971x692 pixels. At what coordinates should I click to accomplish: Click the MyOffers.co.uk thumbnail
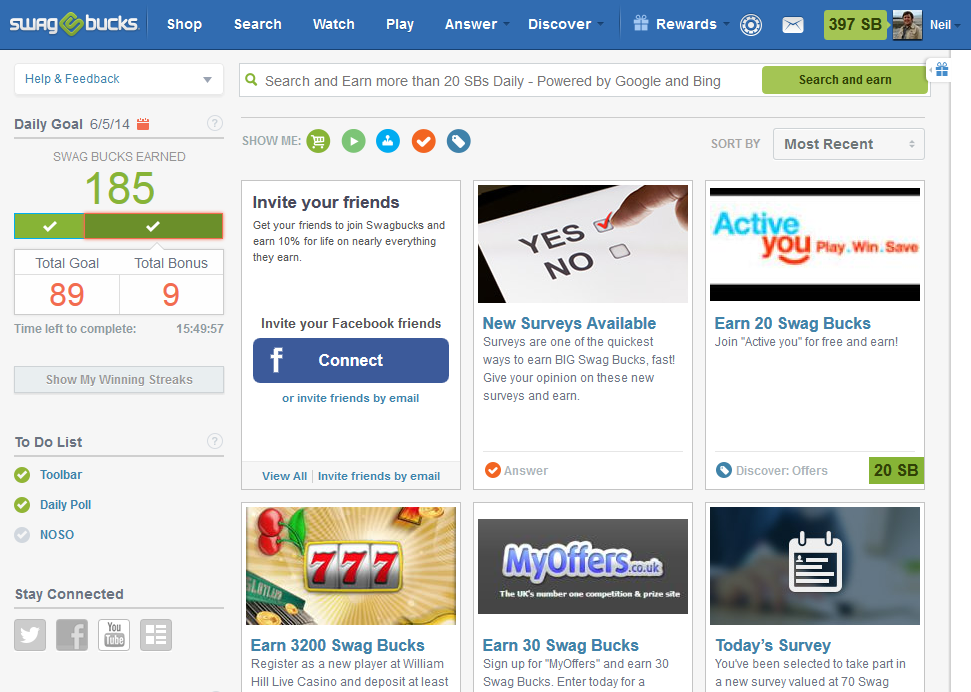[x=583, y=566]
